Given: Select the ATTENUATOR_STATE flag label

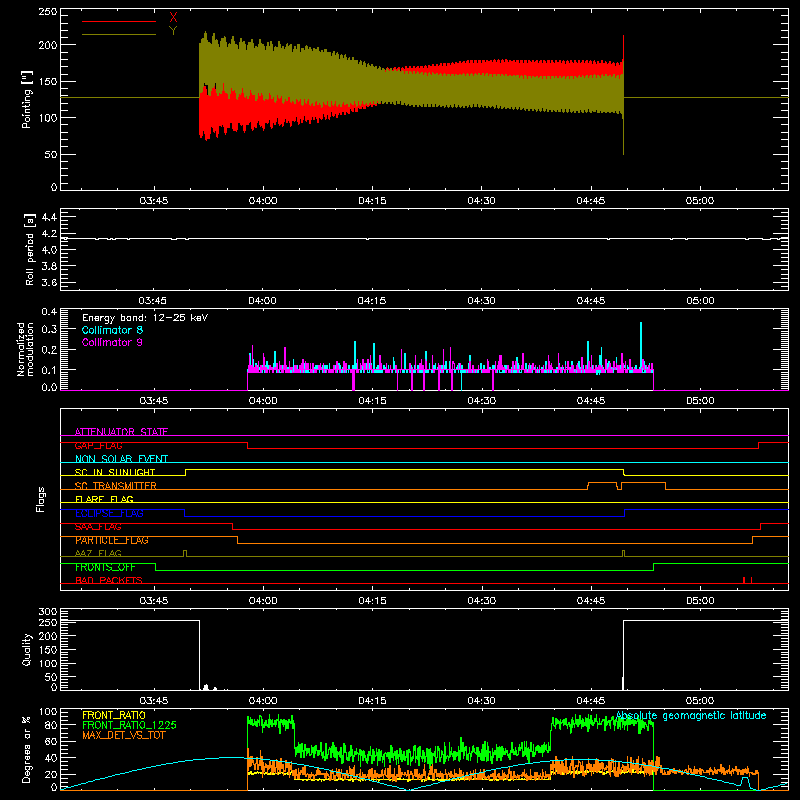Looking at the screenshot, I should [121, 432].
